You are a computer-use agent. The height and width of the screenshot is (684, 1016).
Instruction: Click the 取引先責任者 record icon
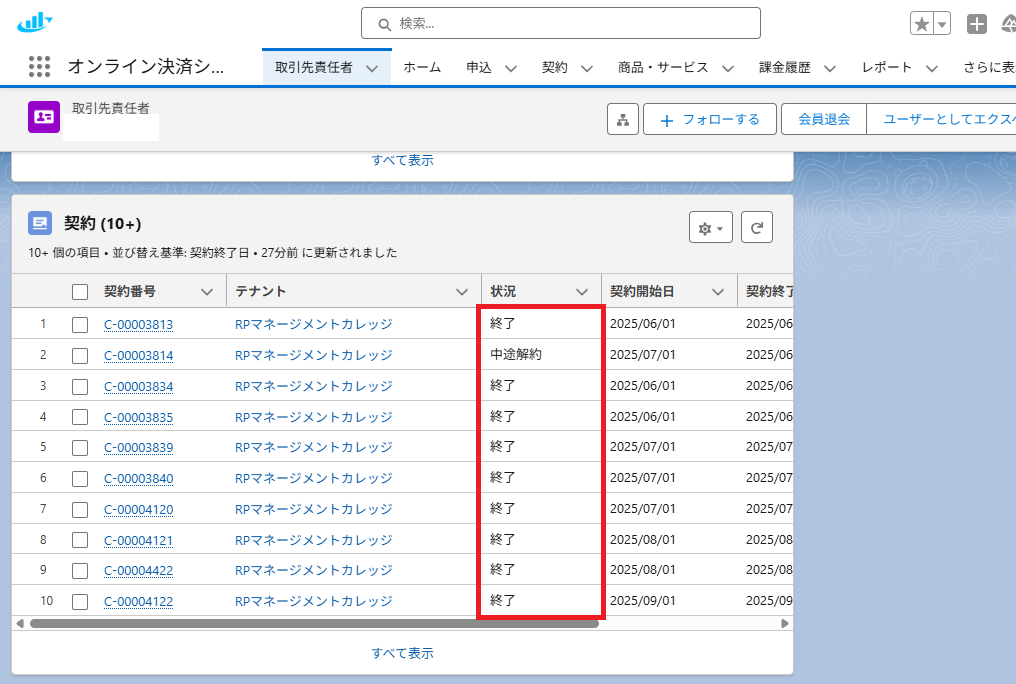click(44, 117)
